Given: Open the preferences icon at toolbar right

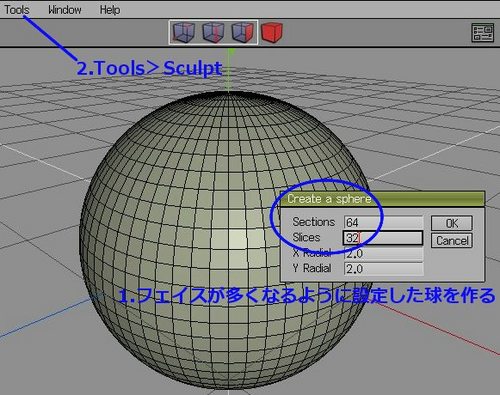Looking at the screenshot, I should (482, 33).
